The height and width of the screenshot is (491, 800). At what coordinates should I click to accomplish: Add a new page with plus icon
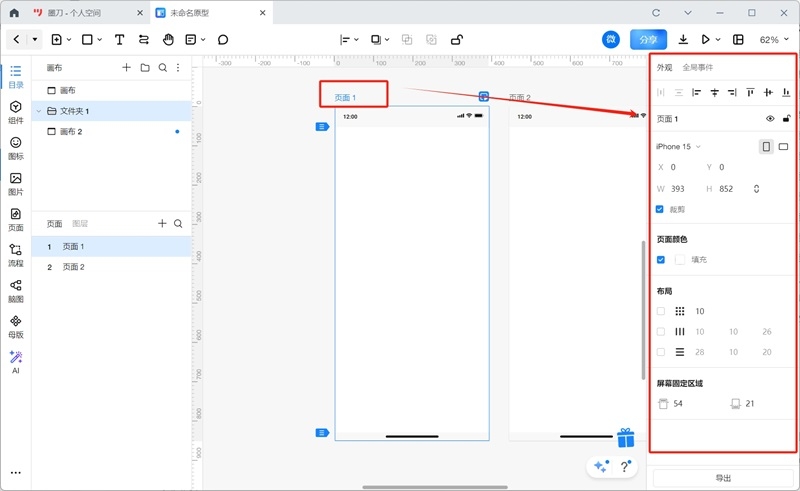coord(162,223)
